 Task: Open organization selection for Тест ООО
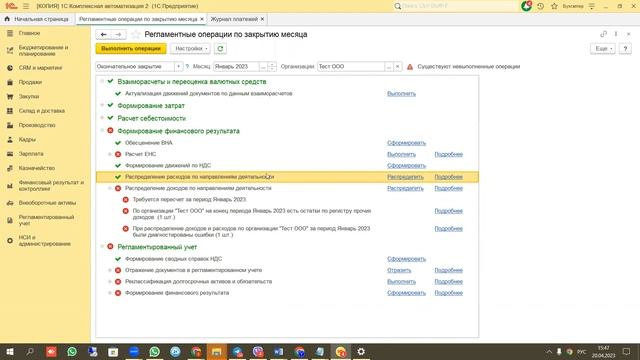389,67
